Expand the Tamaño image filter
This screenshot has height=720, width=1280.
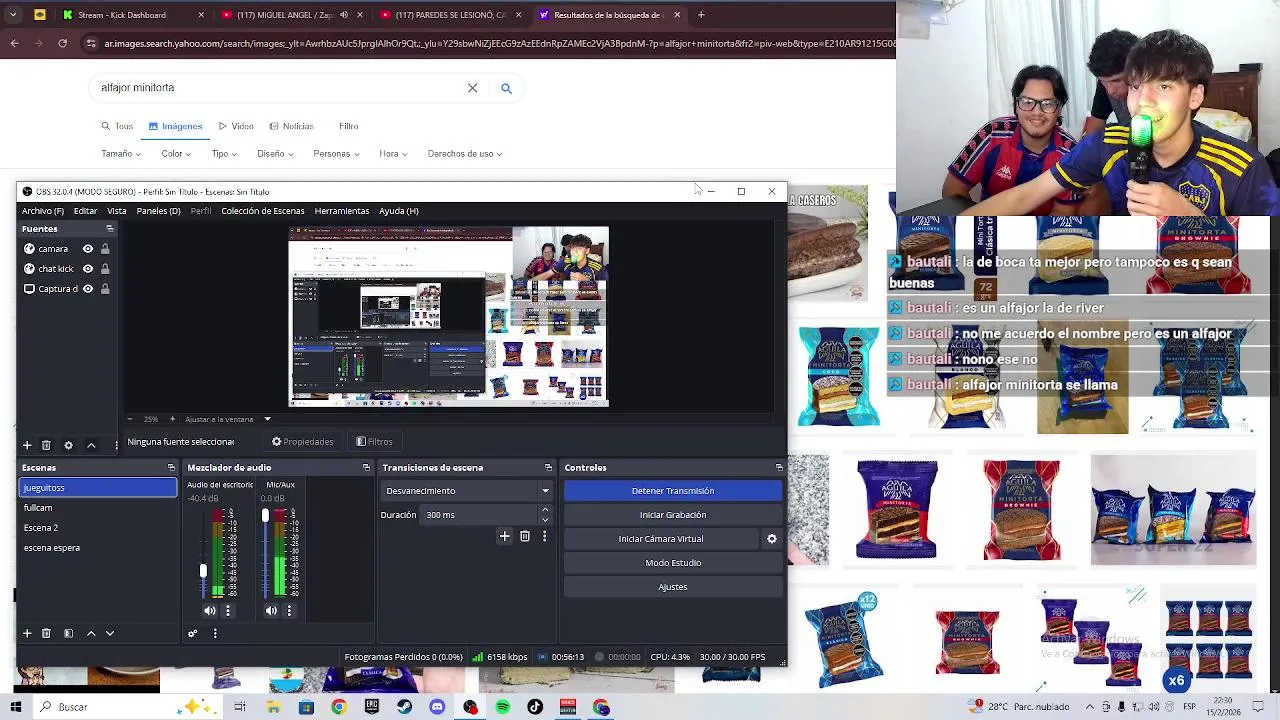[121, 154]
